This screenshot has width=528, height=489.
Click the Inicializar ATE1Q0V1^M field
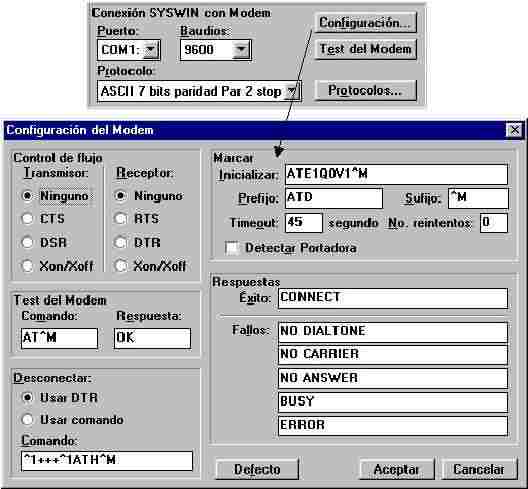[x=396, y=174]
